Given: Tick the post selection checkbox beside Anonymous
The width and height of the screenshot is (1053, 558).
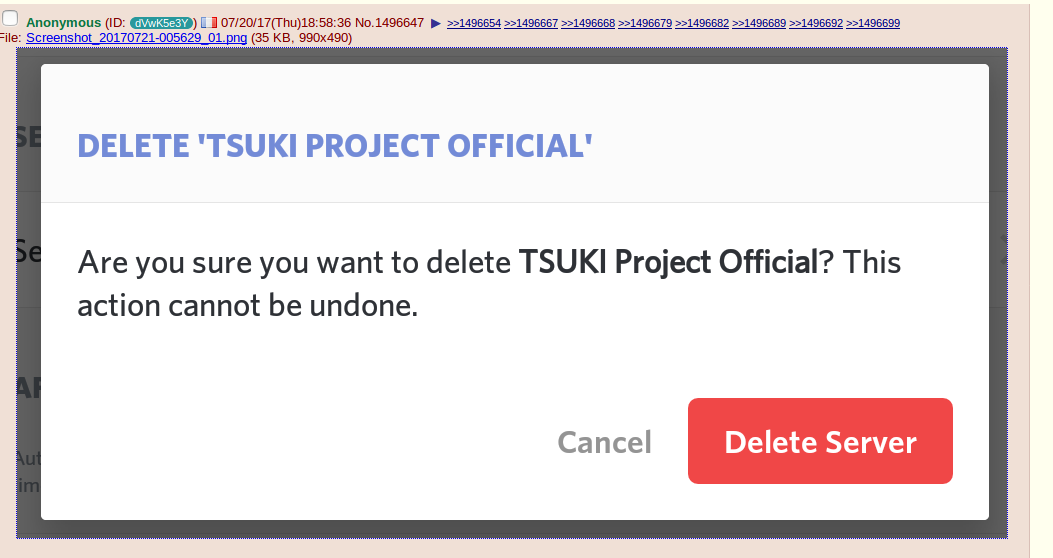Looking at the screenshot, I should [x=10, y=18].
